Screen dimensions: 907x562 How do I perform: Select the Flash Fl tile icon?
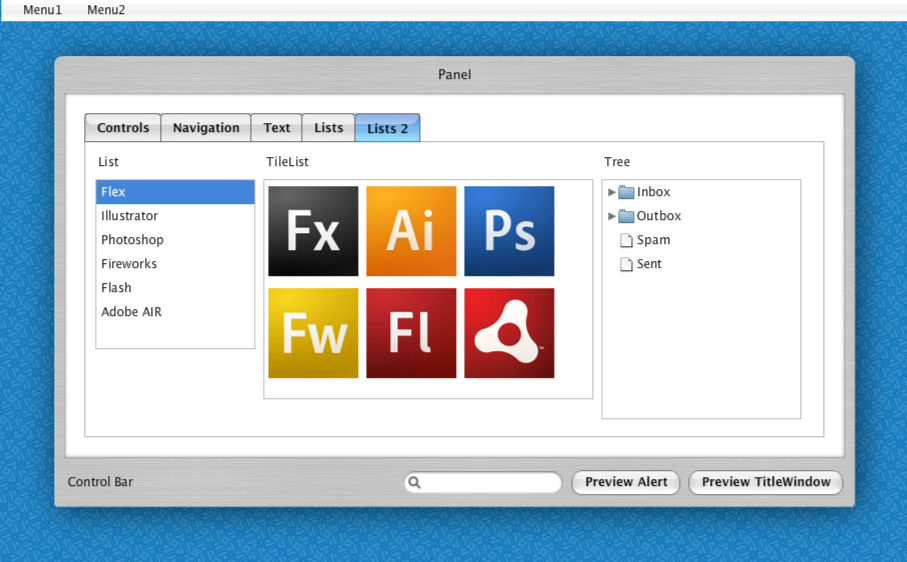tap(411, 333)
